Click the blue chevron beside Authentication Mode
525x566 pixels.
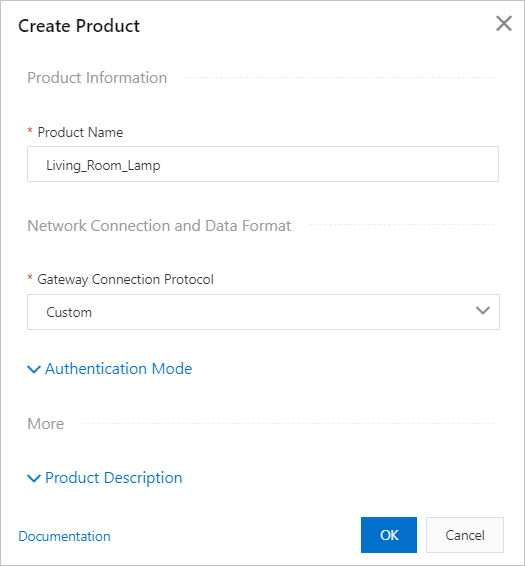coord(34,369)
